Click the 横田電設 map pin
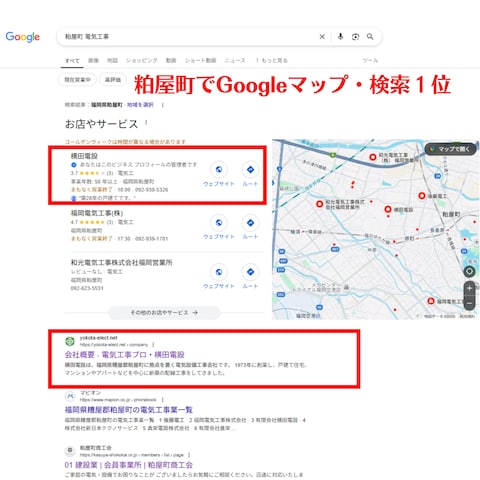480x480 pixels. tap(388, 209)
